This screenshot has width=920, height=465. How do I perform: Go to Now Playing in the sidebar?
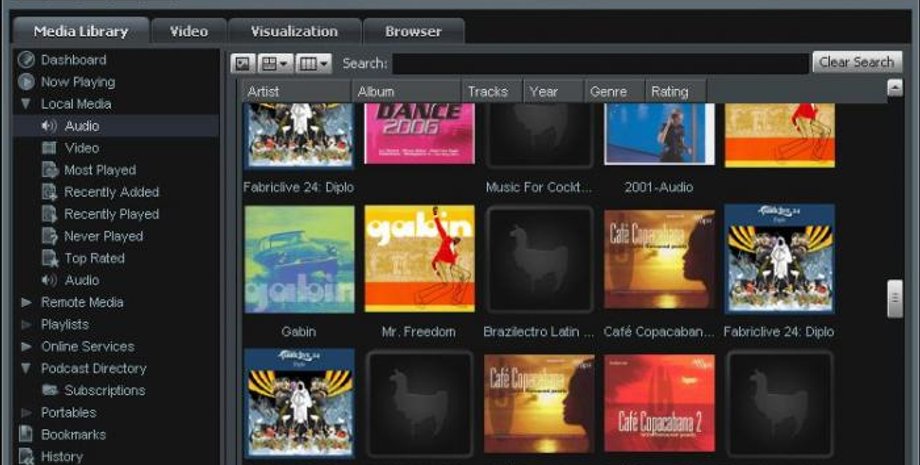coord(77,82)
